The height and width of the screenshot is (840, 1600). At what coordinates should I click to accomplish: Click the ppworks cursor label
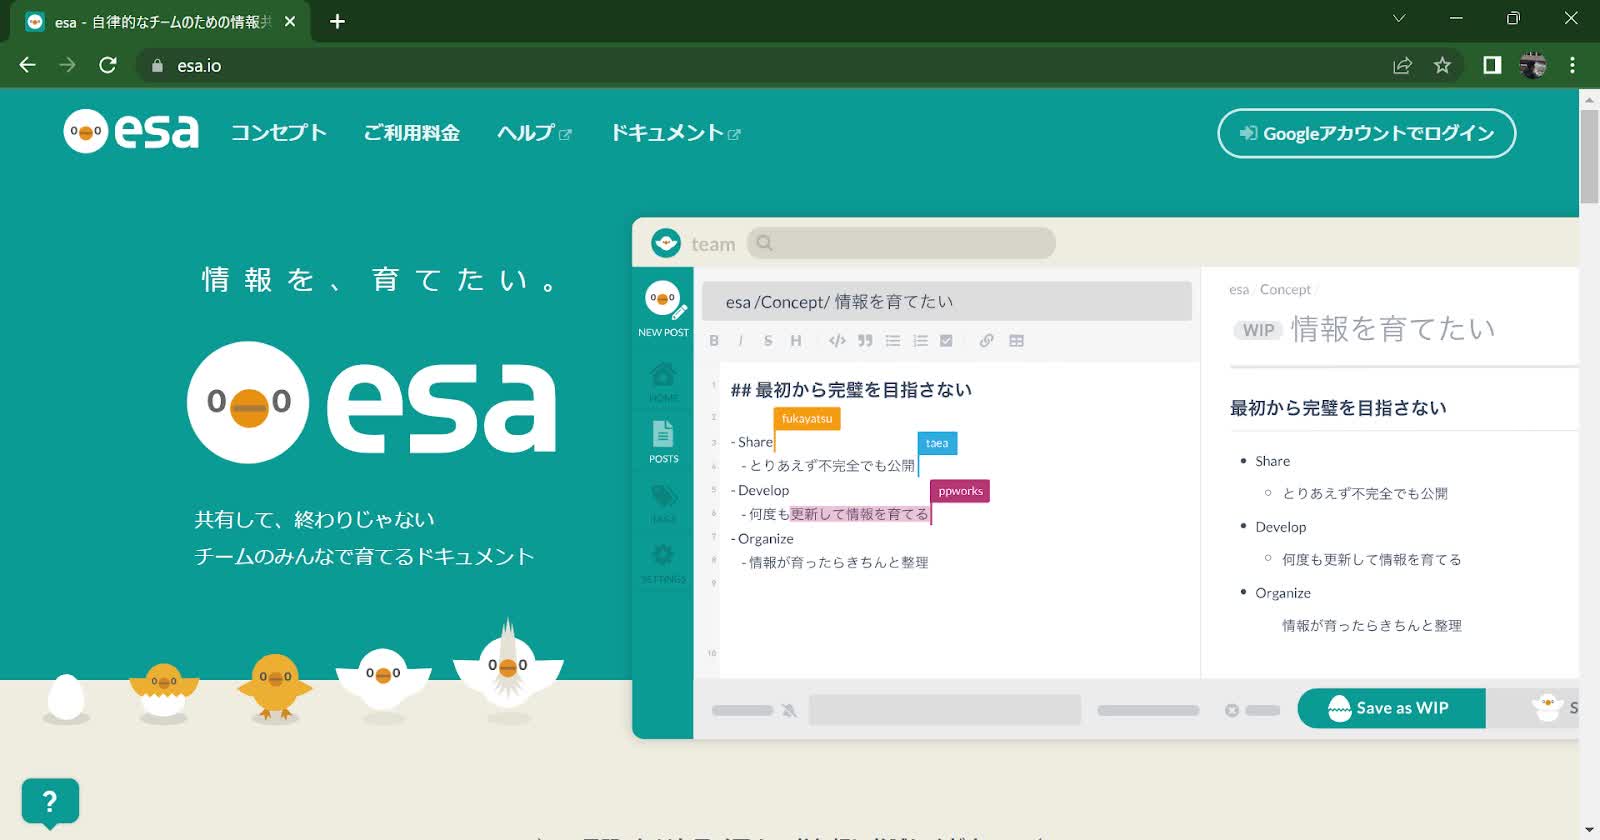(960, 491)
